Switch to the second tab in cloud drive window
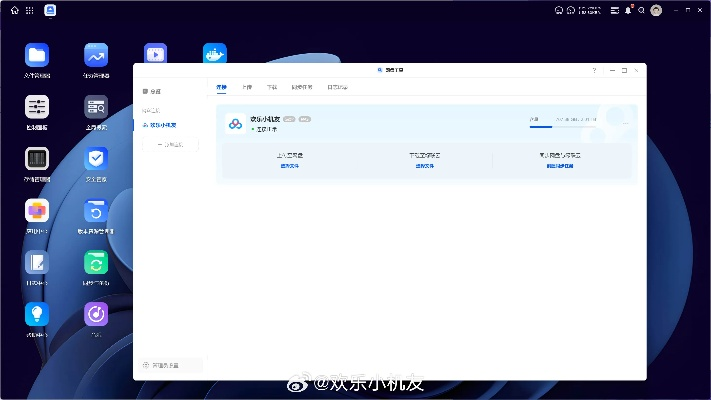Screen dimensions: 711x400 point(247,88)
